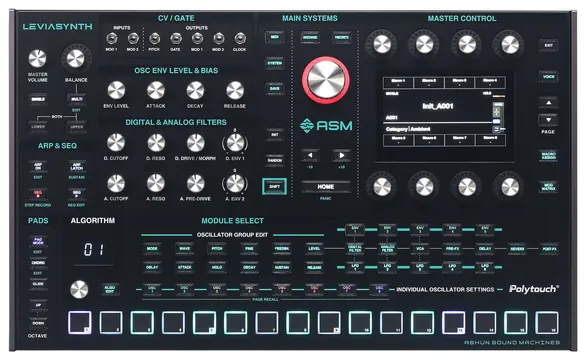Screen dimensions: 586x360
Task: Toggle ARP ON button
Action: point(38,167)
